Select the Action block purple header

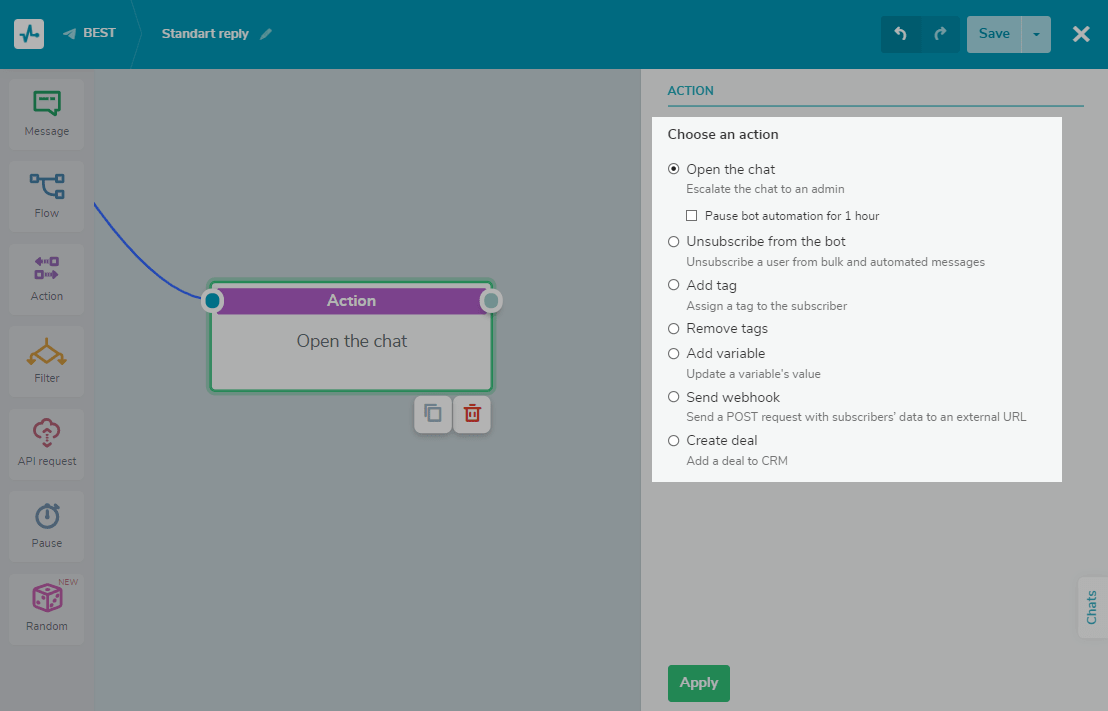tap(351, 300)
